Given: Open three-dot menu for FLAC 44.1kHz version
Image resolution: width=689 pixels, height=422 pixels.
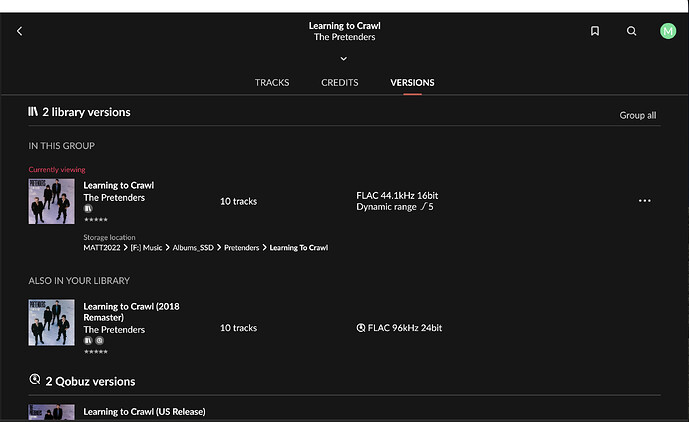Looking at the screenshot, I should click(645, 201).
